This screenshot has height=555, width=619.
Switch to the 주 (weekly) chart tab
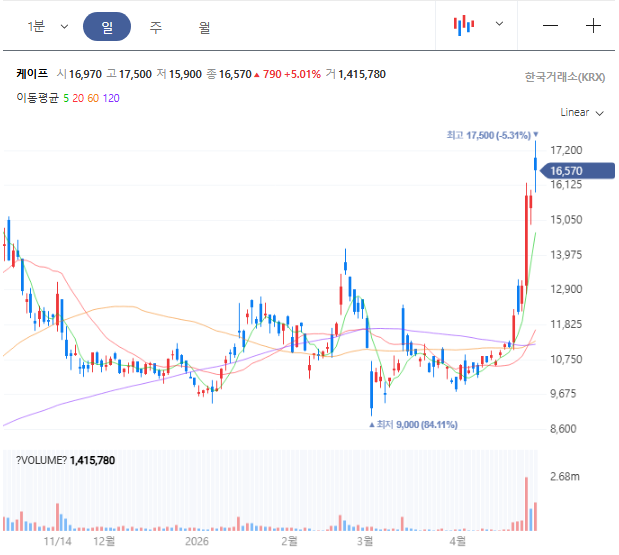click(156, 27)
